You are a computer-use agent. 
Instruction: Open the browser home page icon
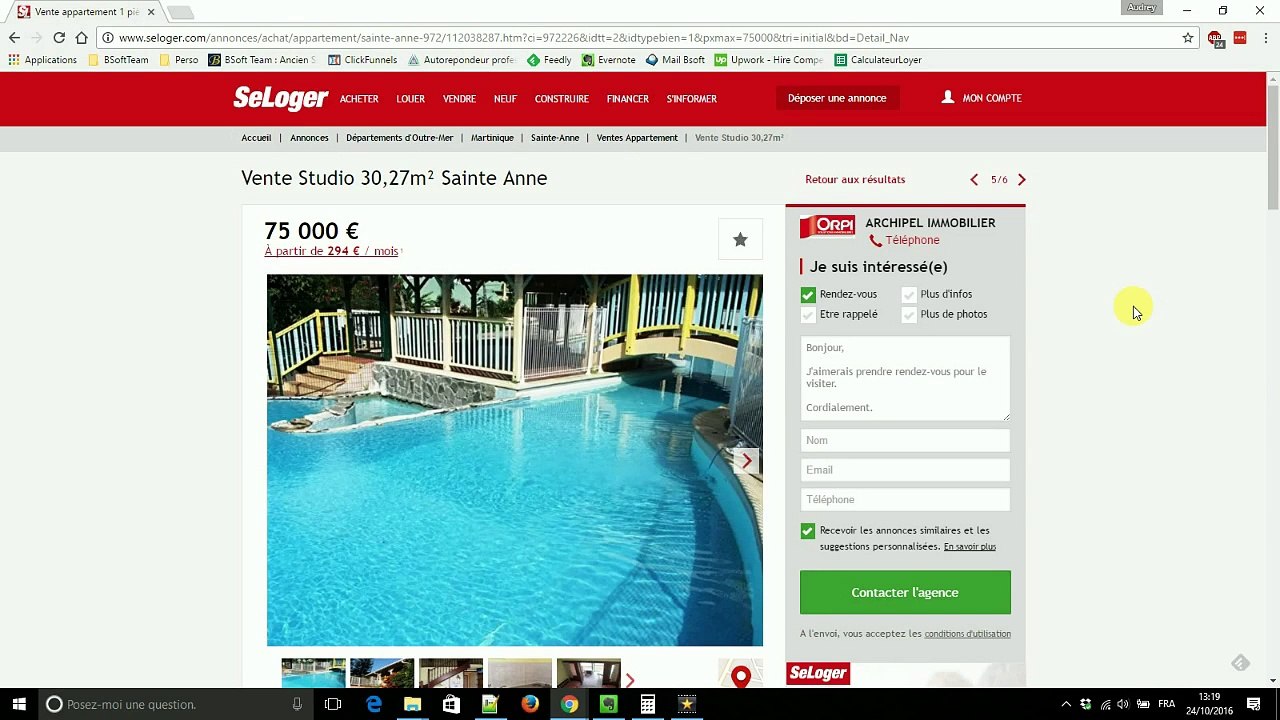tap(82, 38)
